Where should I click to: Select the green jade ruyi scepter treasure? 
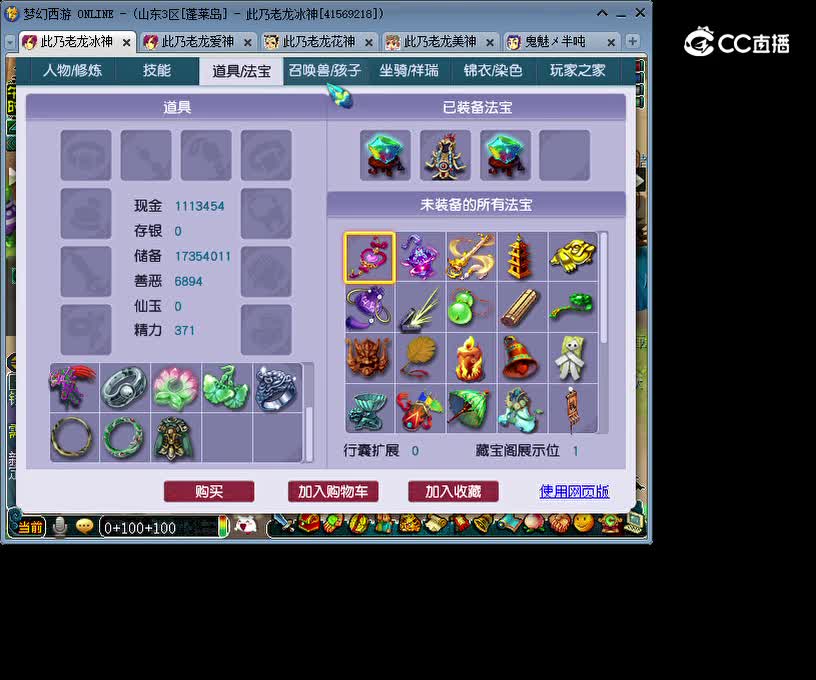pos(572,308)
